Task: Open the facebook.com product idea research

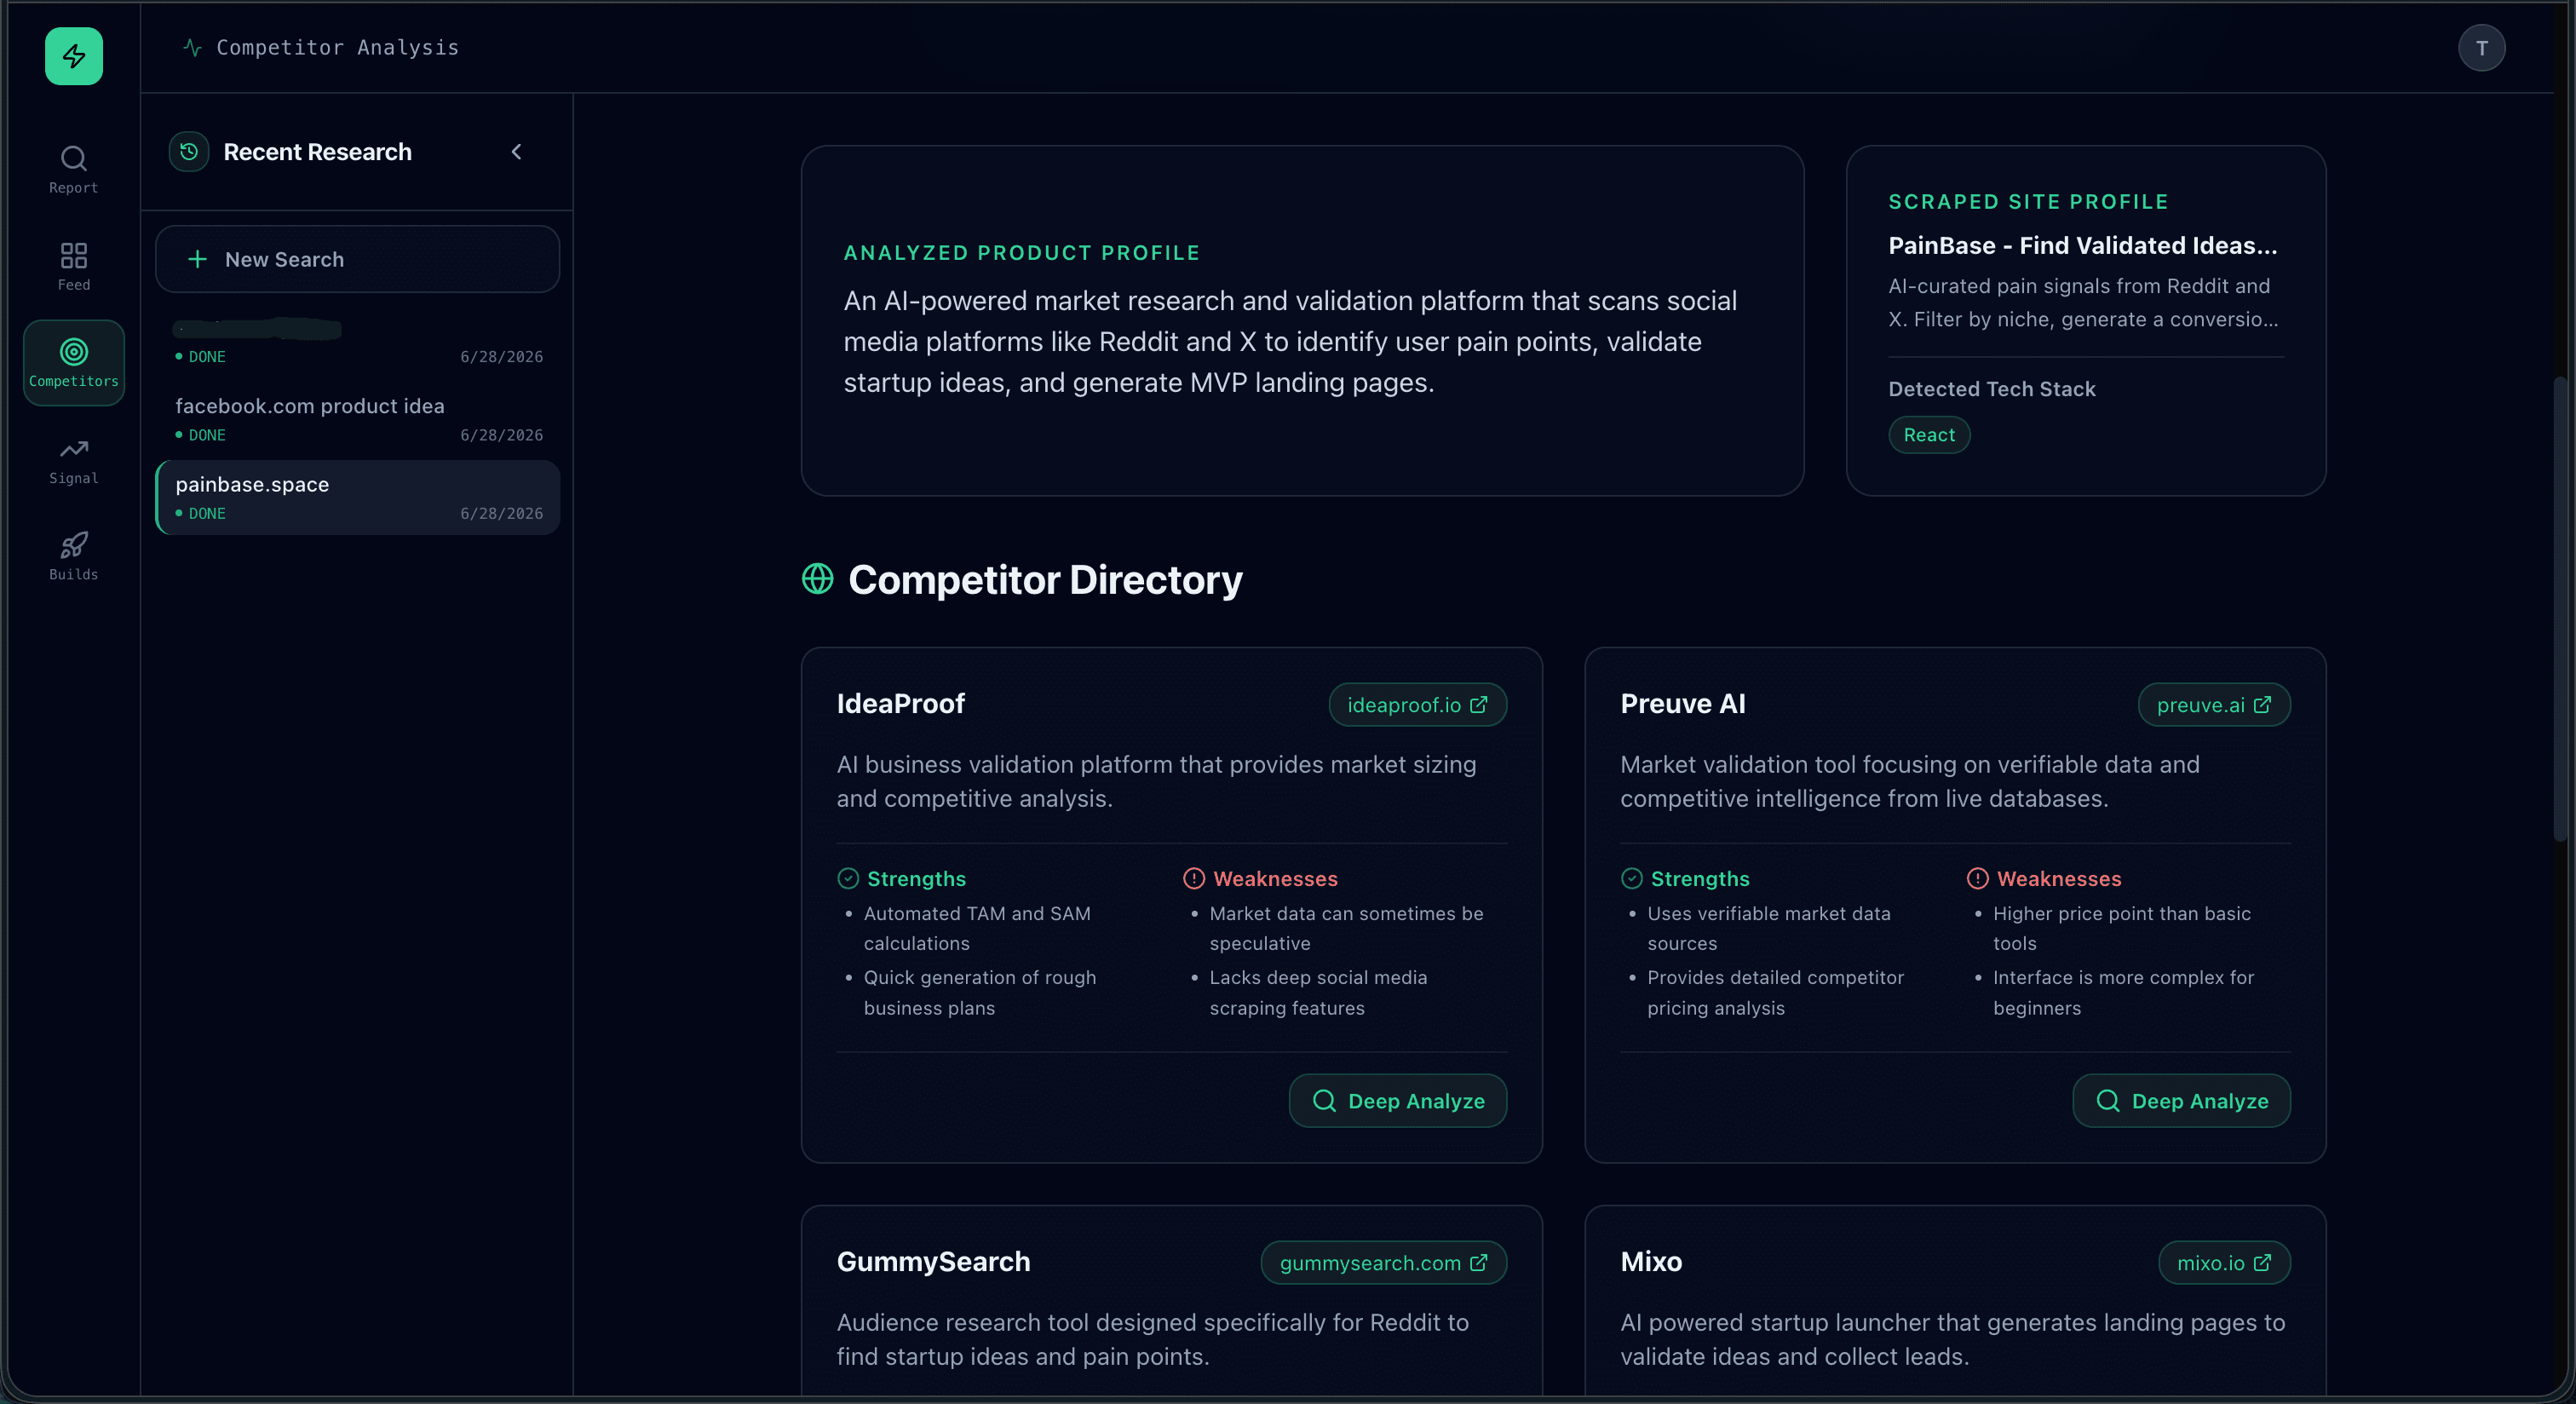Action: pos(357,419)
